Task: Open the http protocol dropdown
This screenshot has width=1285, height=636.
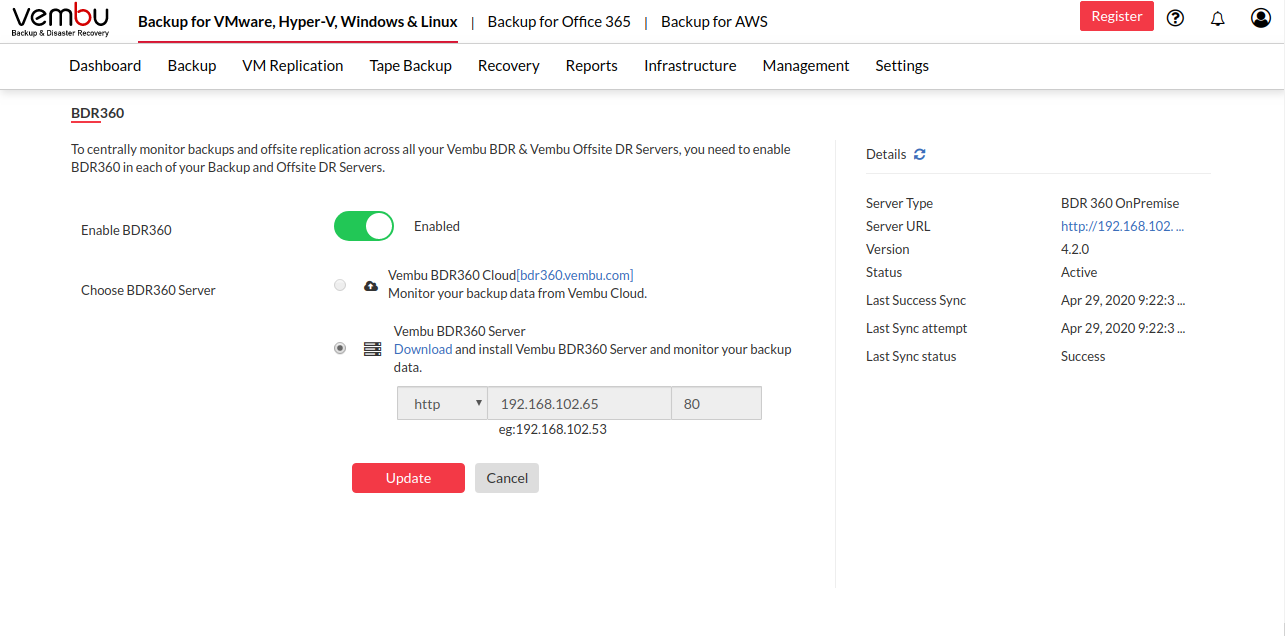Action: pyautogui.click(x=442, y=404)
